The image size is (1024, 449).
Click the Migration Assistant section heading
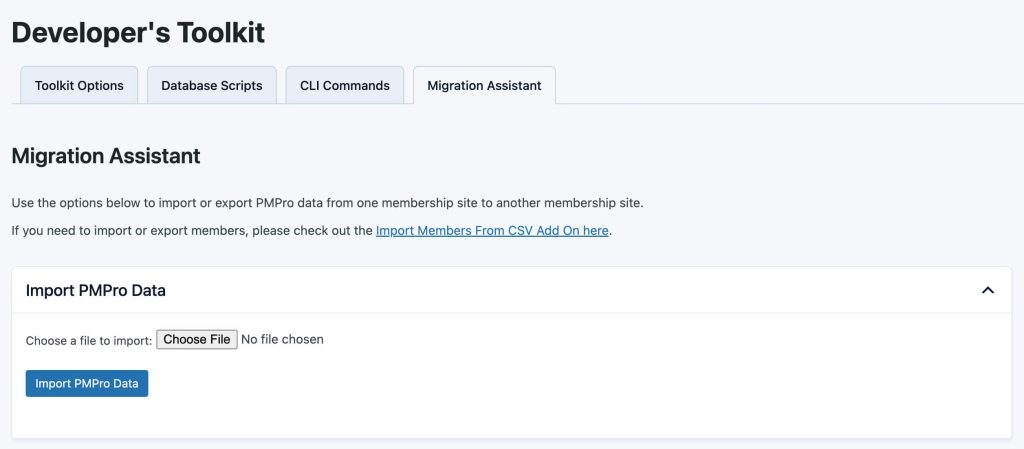pos(106,156)
